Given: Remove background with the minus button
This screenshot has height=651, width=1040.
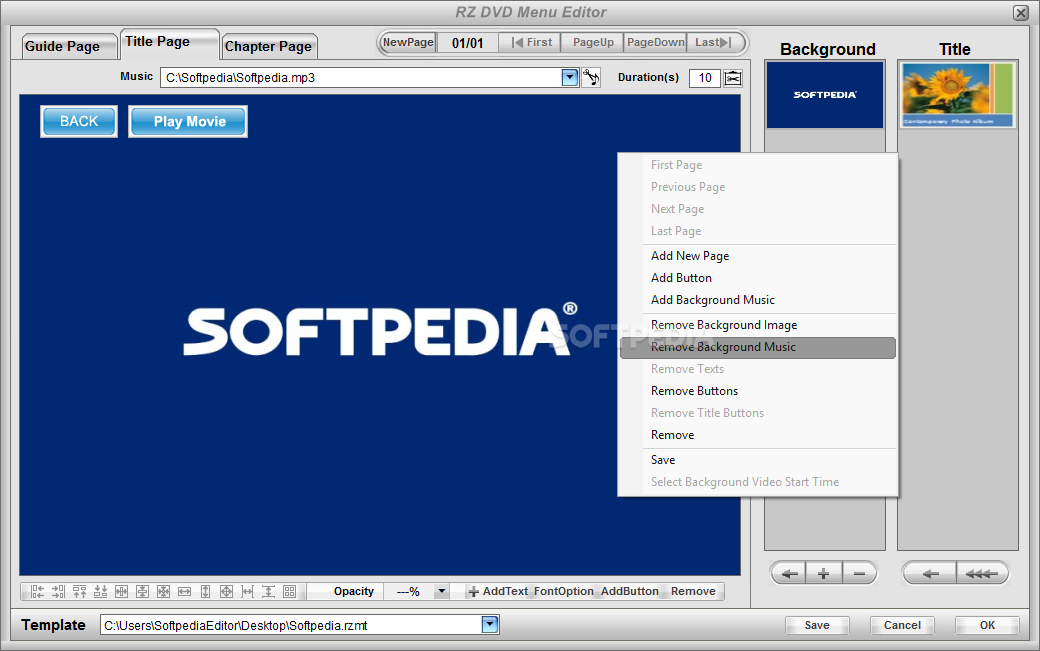Looking at the screenshot, I should [860, 573].
